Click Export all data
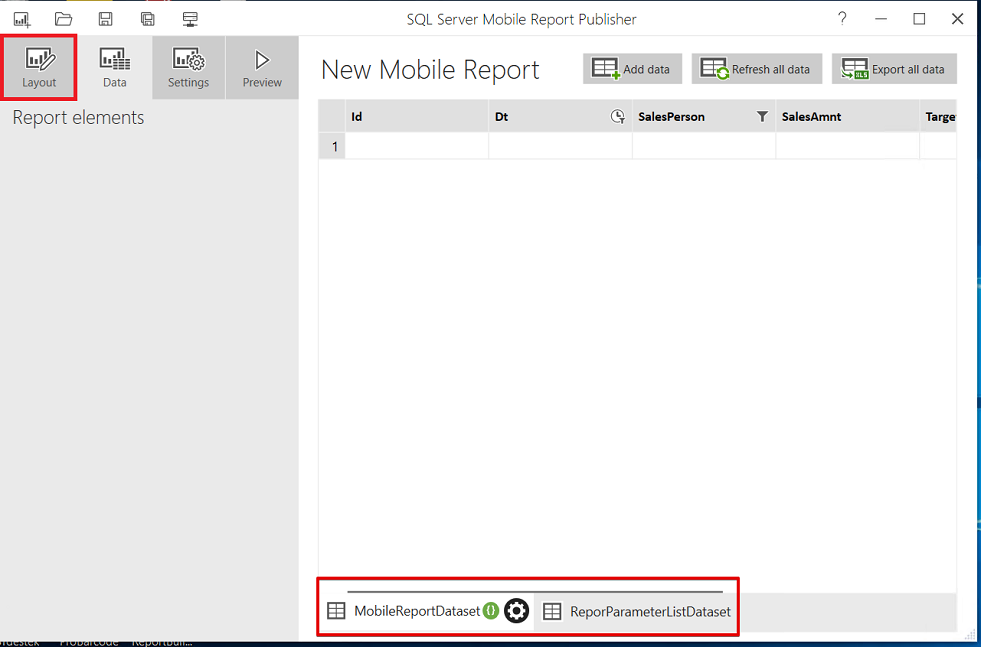The image size is (981, 647). [894, 69]
